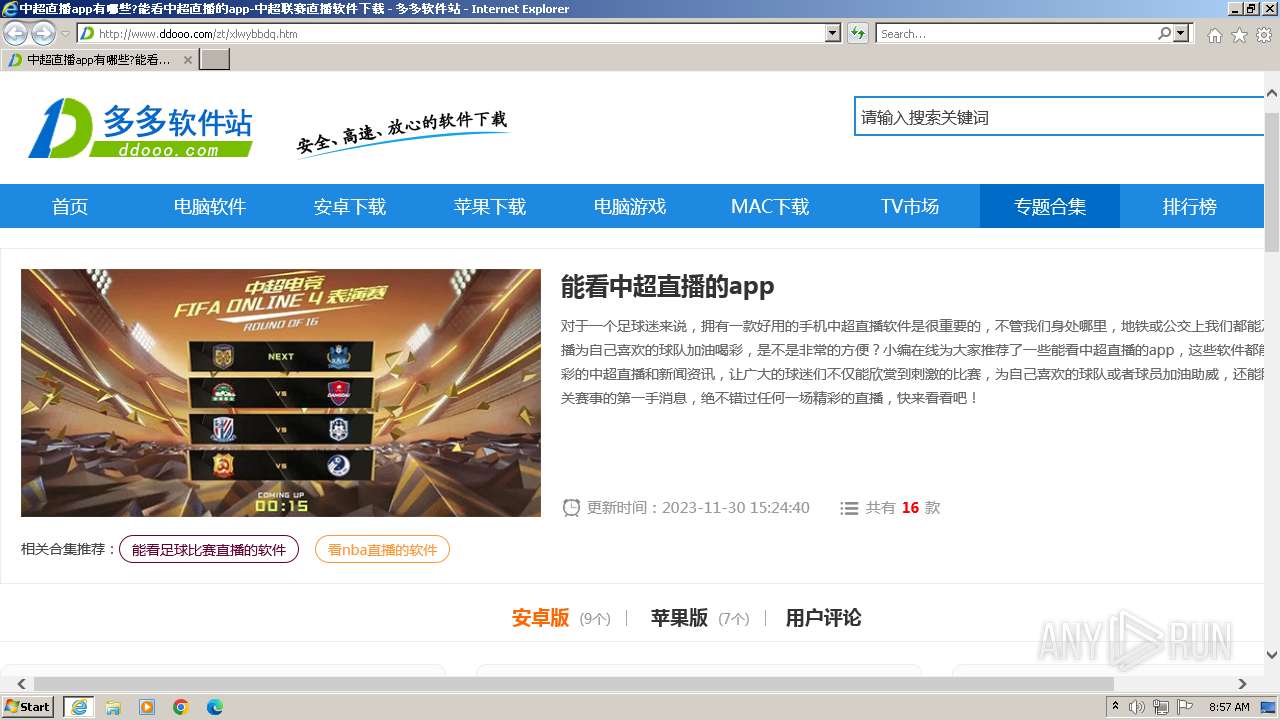The image size is (1280, 720).
Task: Open 电脑软件 navigation item
Action: tap(210, 207)
